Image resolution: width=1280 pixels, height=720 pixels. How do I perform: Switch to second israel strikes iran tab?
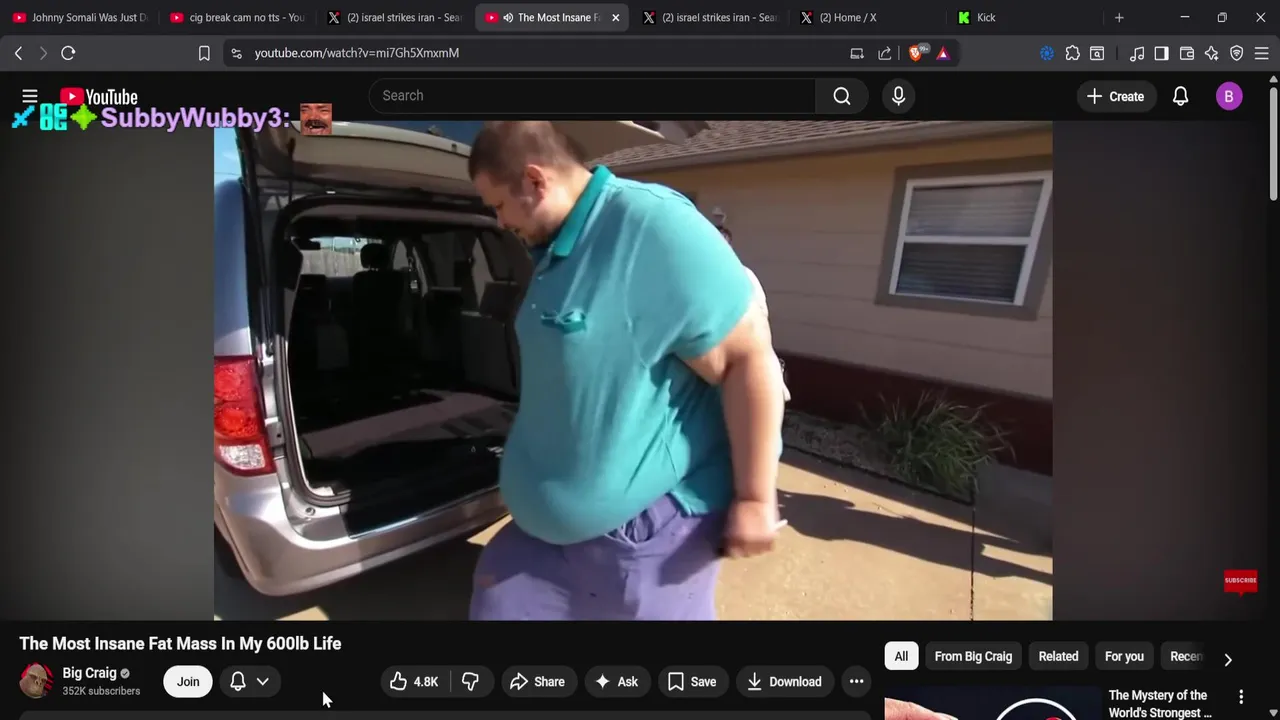tap(710, 17)
